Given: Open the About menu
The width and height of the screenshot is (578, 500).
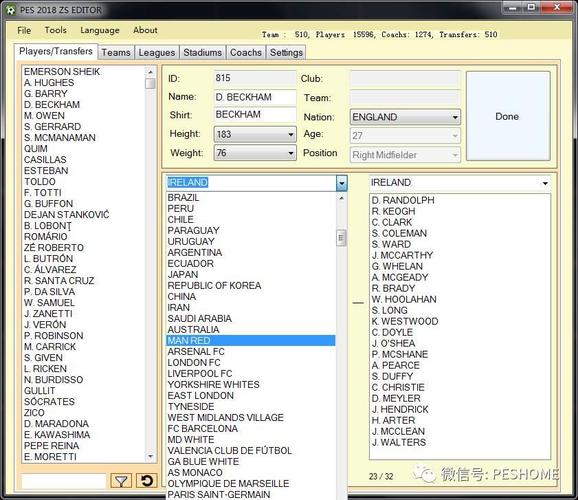Looking at the screenshot, I should pyautogui.click(x=145, y=30).
